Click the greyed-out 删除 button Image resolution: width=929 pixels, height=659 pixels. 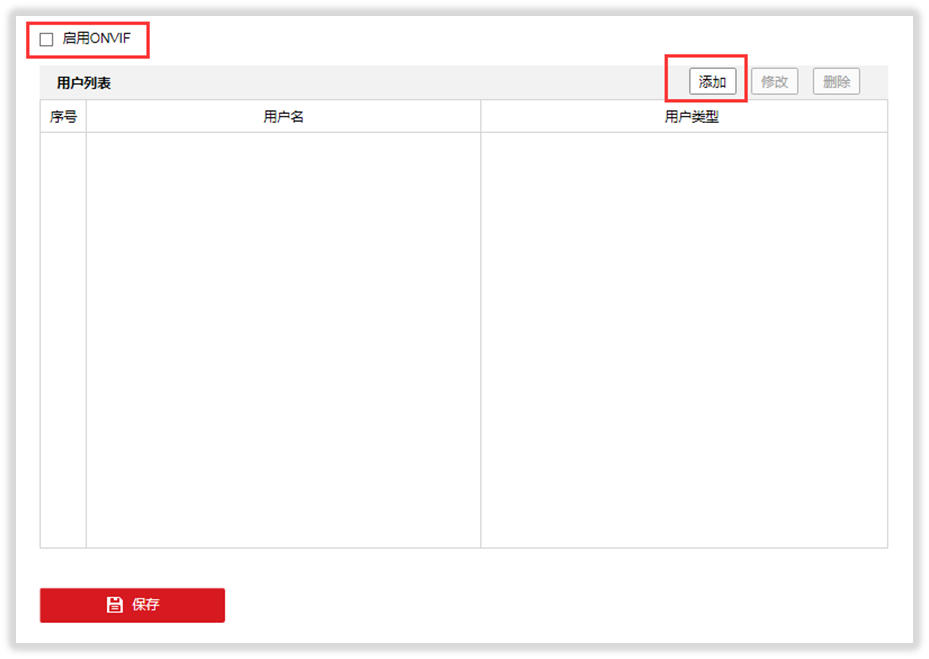(x=836, y=82)
